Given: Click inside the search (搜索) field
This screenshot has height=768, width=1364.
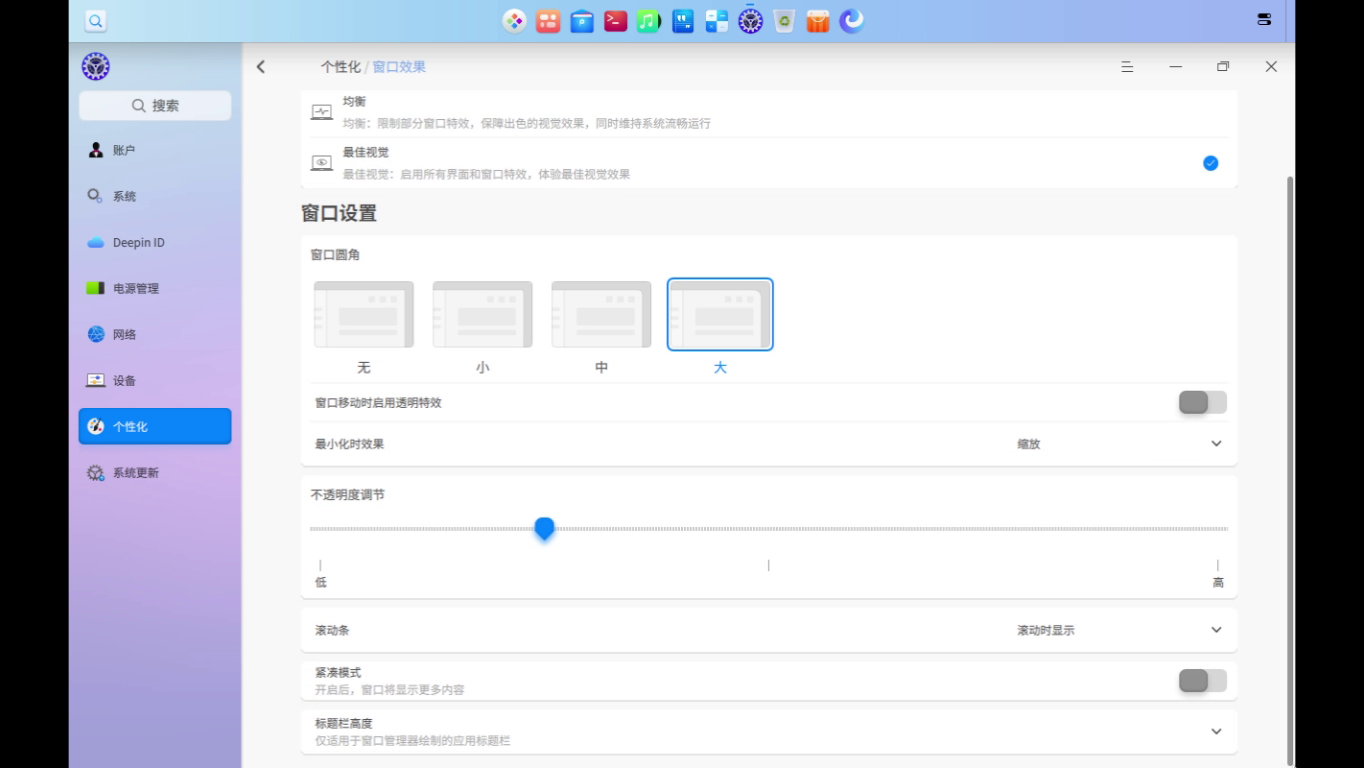Looking at the screenshot, I should click(x=155, y=105).
